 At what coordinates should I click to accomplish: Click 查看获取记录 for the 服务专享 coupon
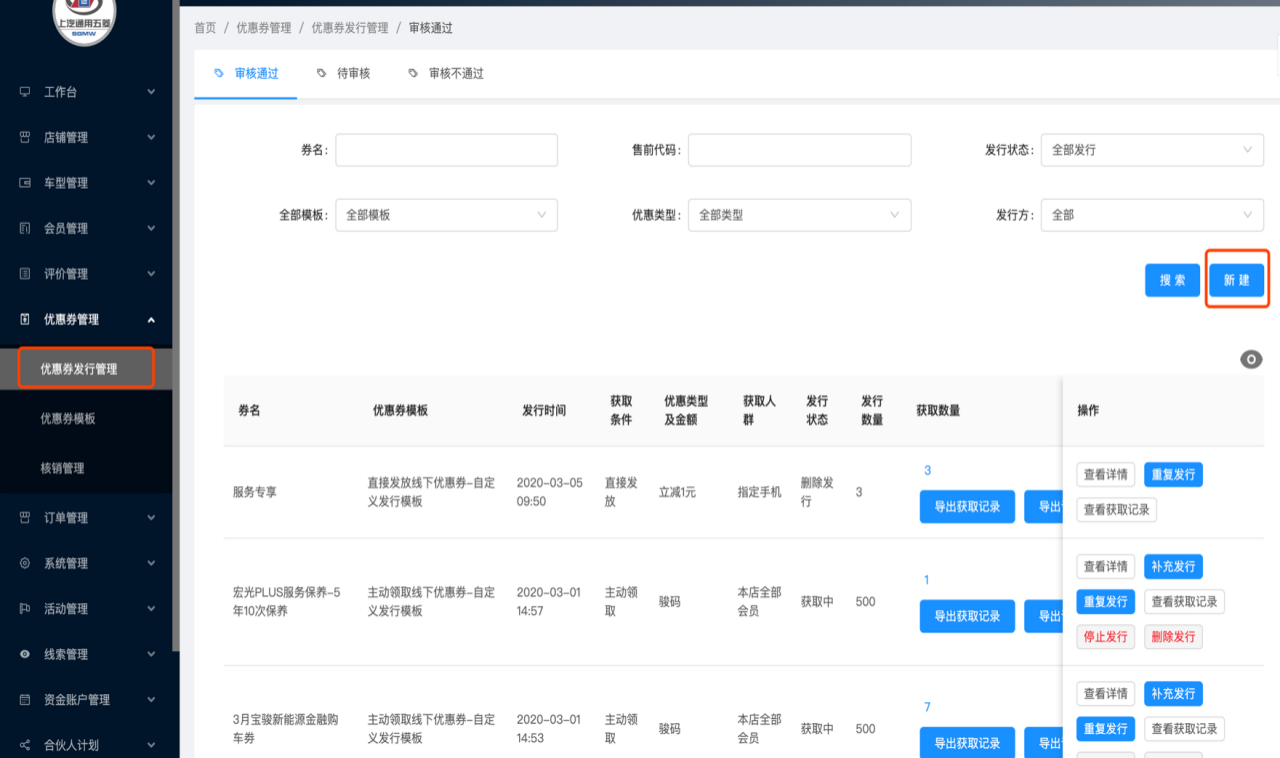[1117, 510]
